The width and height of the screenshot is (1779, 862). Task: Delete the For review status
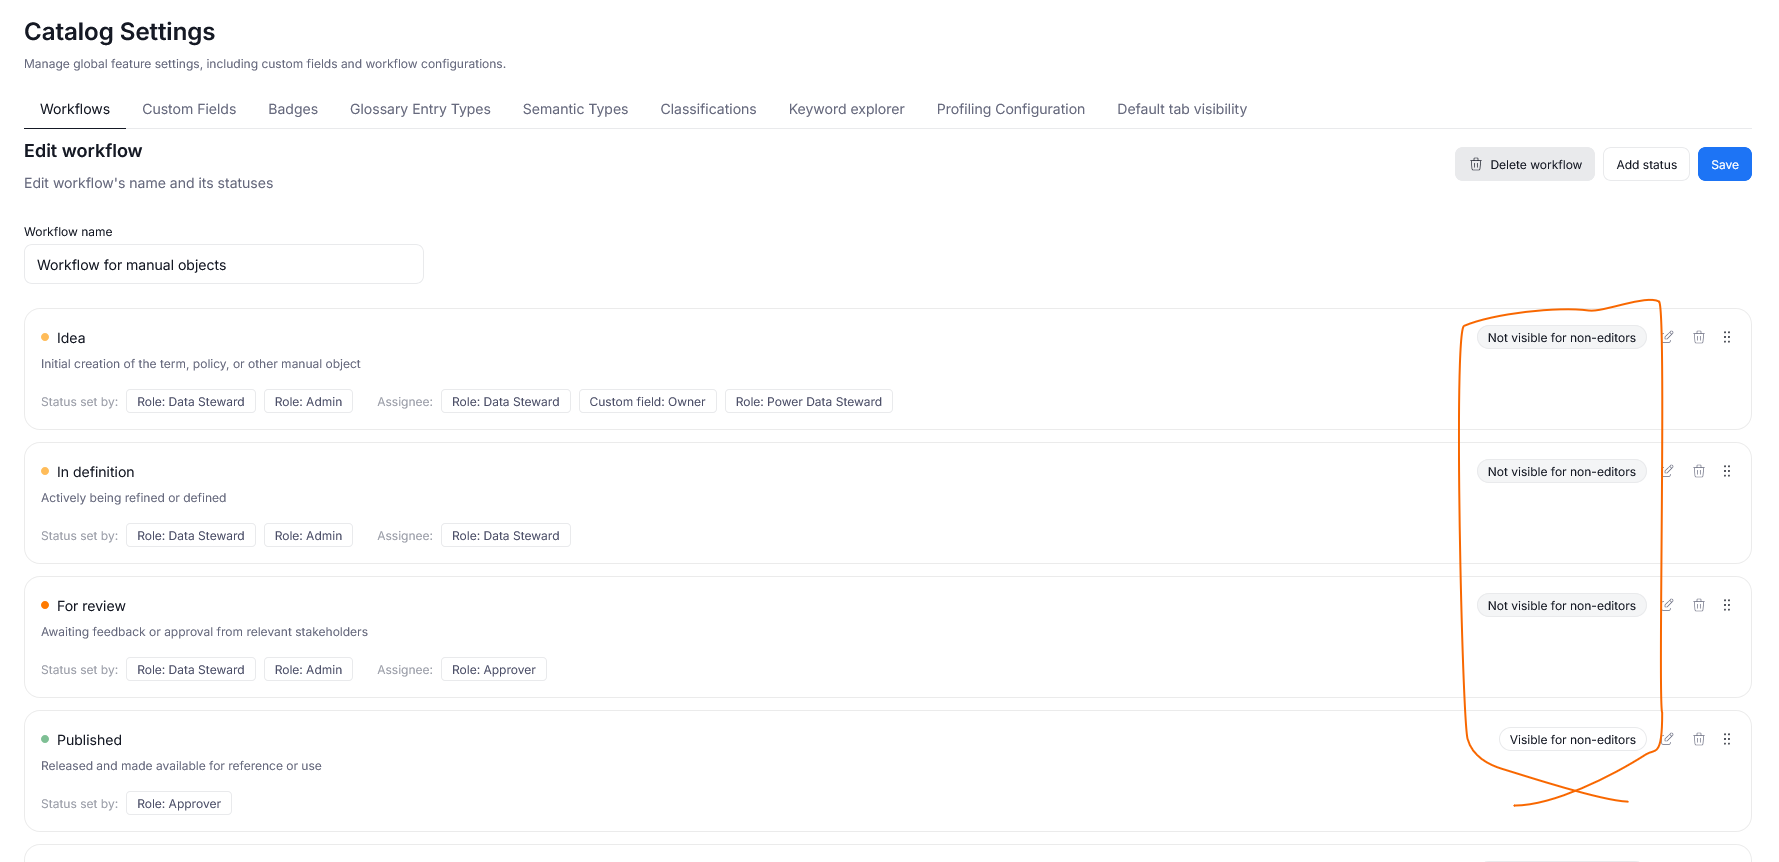(1699, 605)
